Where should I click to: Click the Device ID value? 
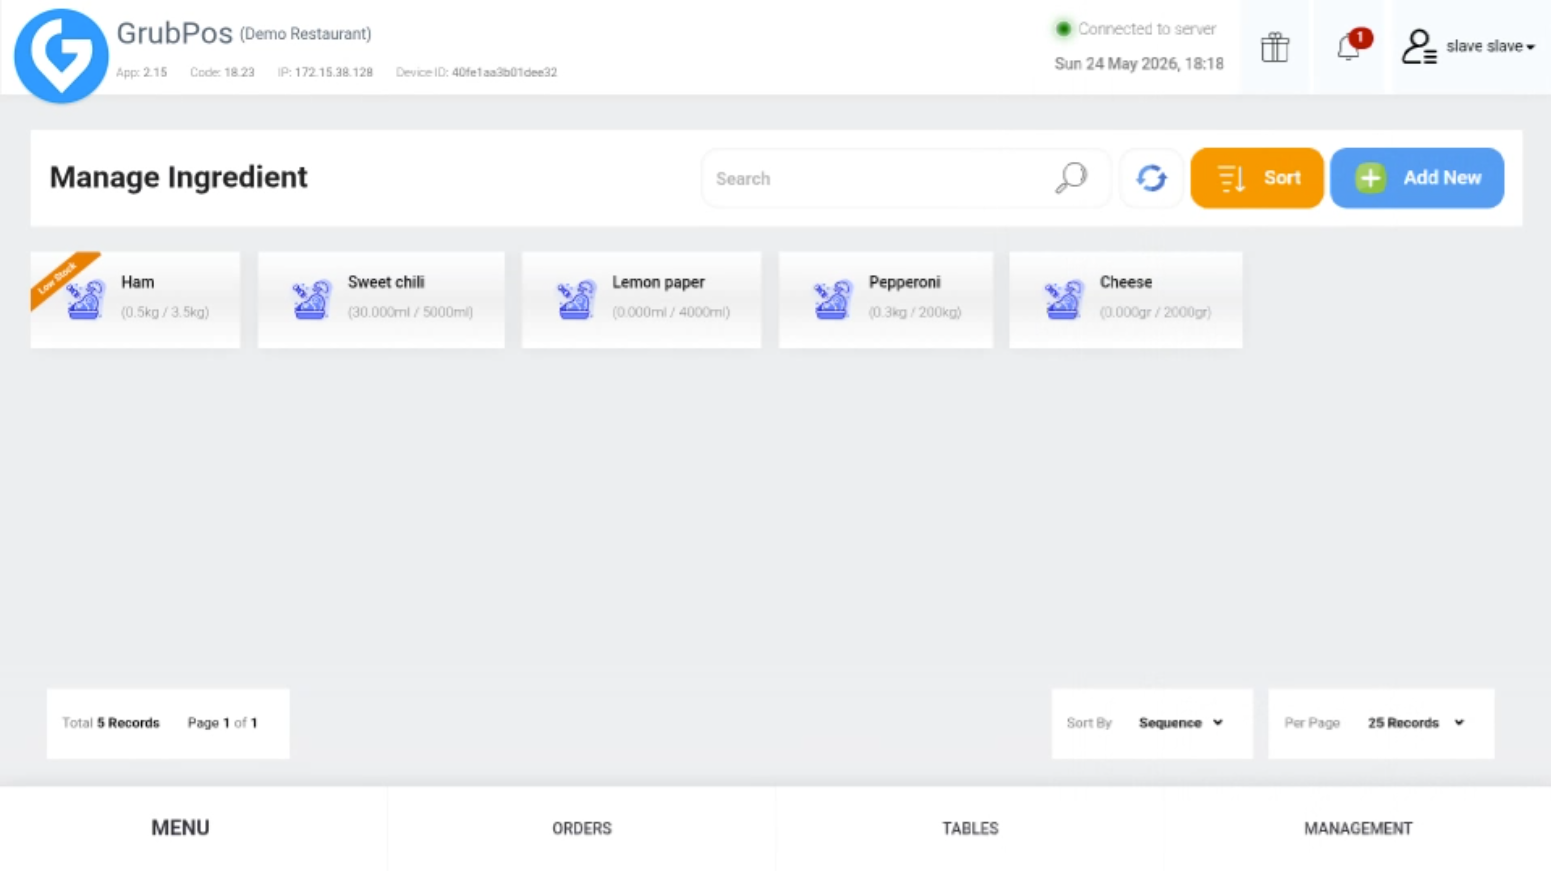[504, 72]
